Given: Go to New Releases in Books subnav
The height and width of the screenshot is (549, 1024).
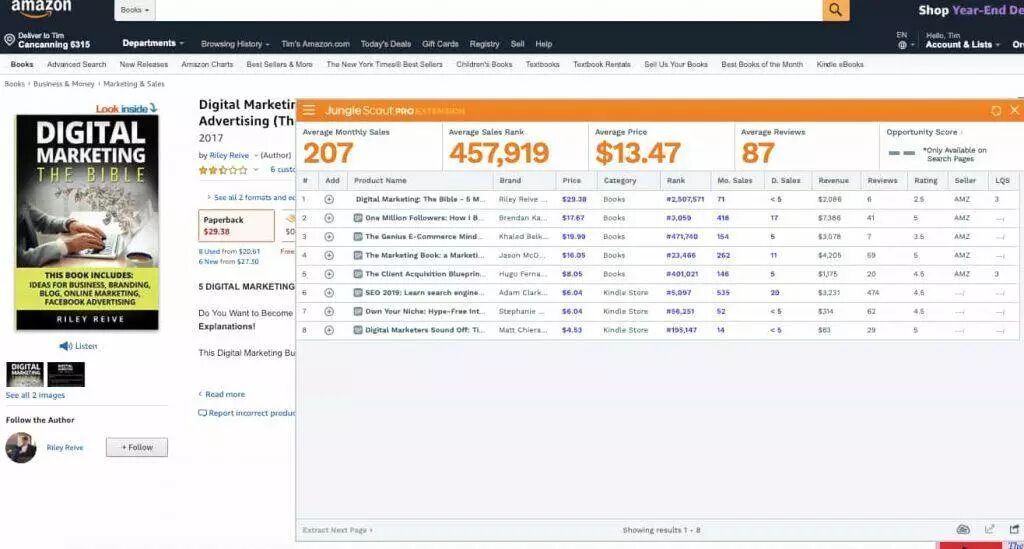Looking at the screenshot, I should [x=144, y=65].
